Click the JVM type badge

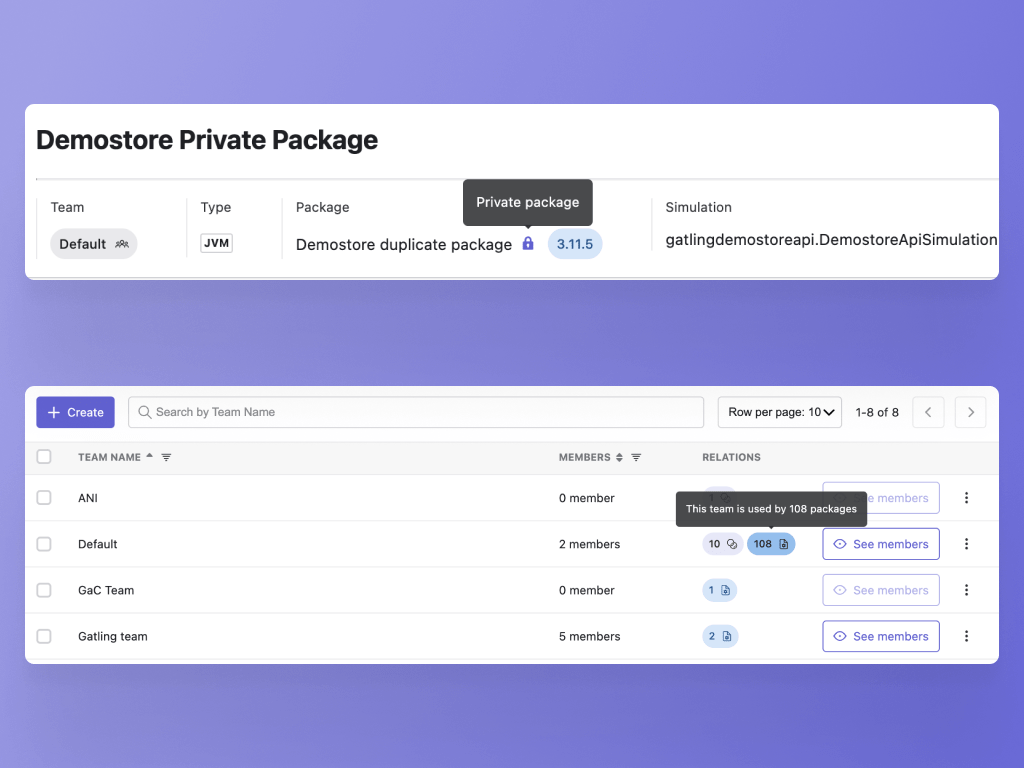pos(216,244)
